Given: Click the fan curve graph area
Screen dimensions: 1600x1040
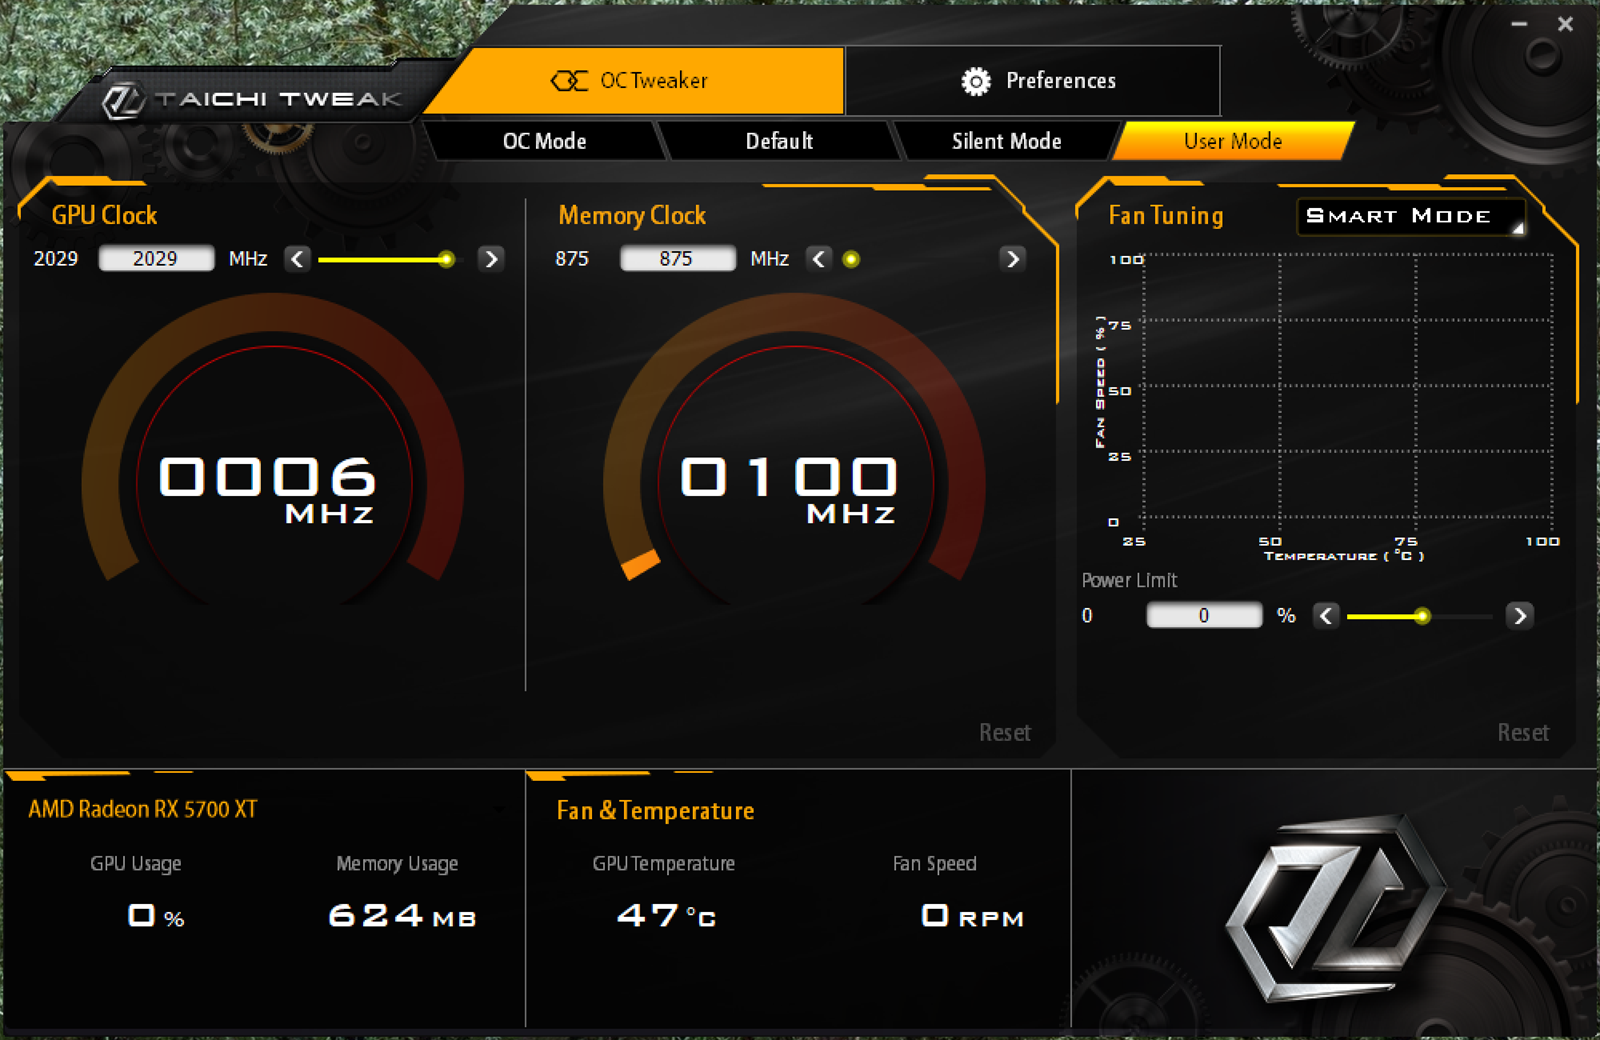Looking at the screenshot, I should click(x=1348, y=386).
